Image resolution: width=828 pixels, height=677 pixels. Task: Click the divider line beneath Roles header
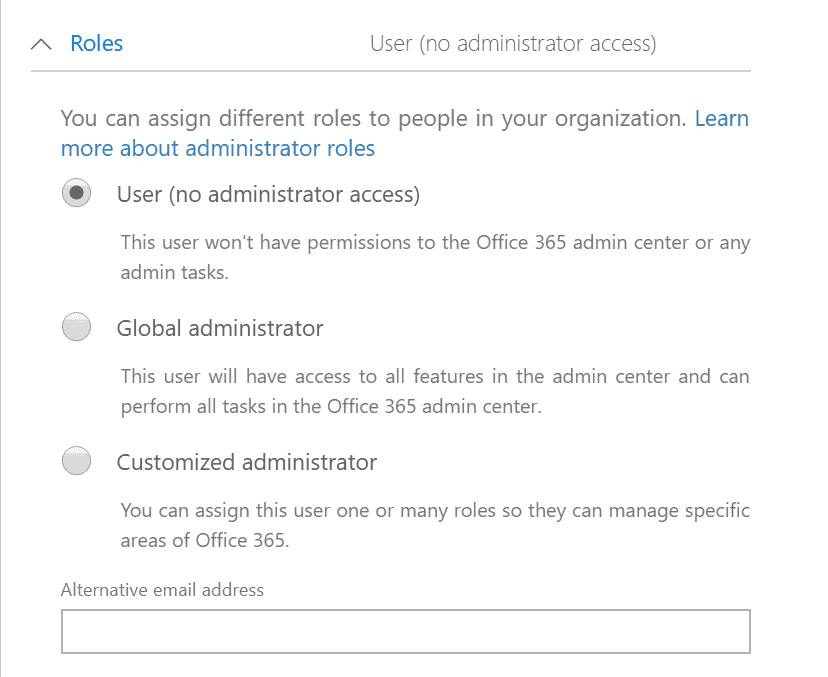point(391,70)
